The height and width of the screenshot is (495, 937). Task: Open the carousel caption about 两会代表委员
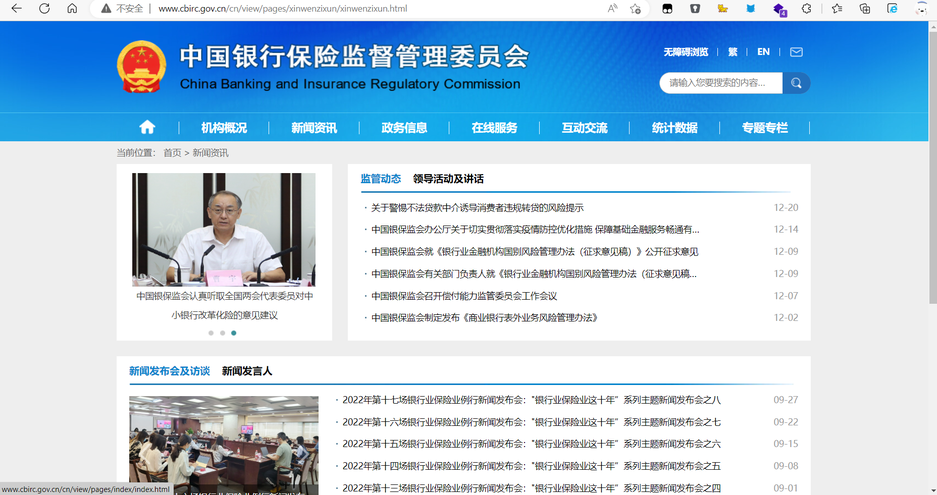click(x=224, y=305)
